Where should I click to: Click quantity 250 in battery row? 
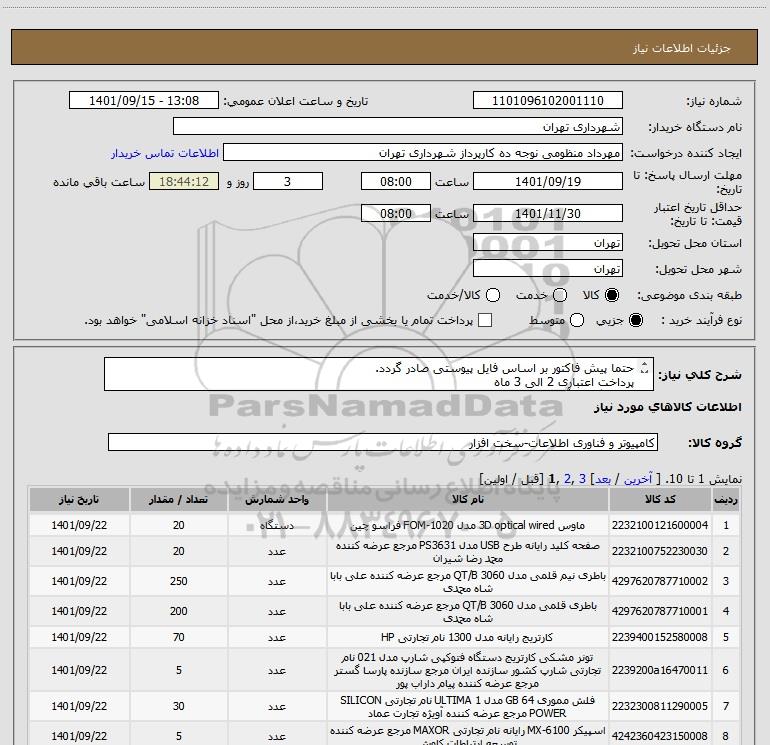tap(178, 581)
